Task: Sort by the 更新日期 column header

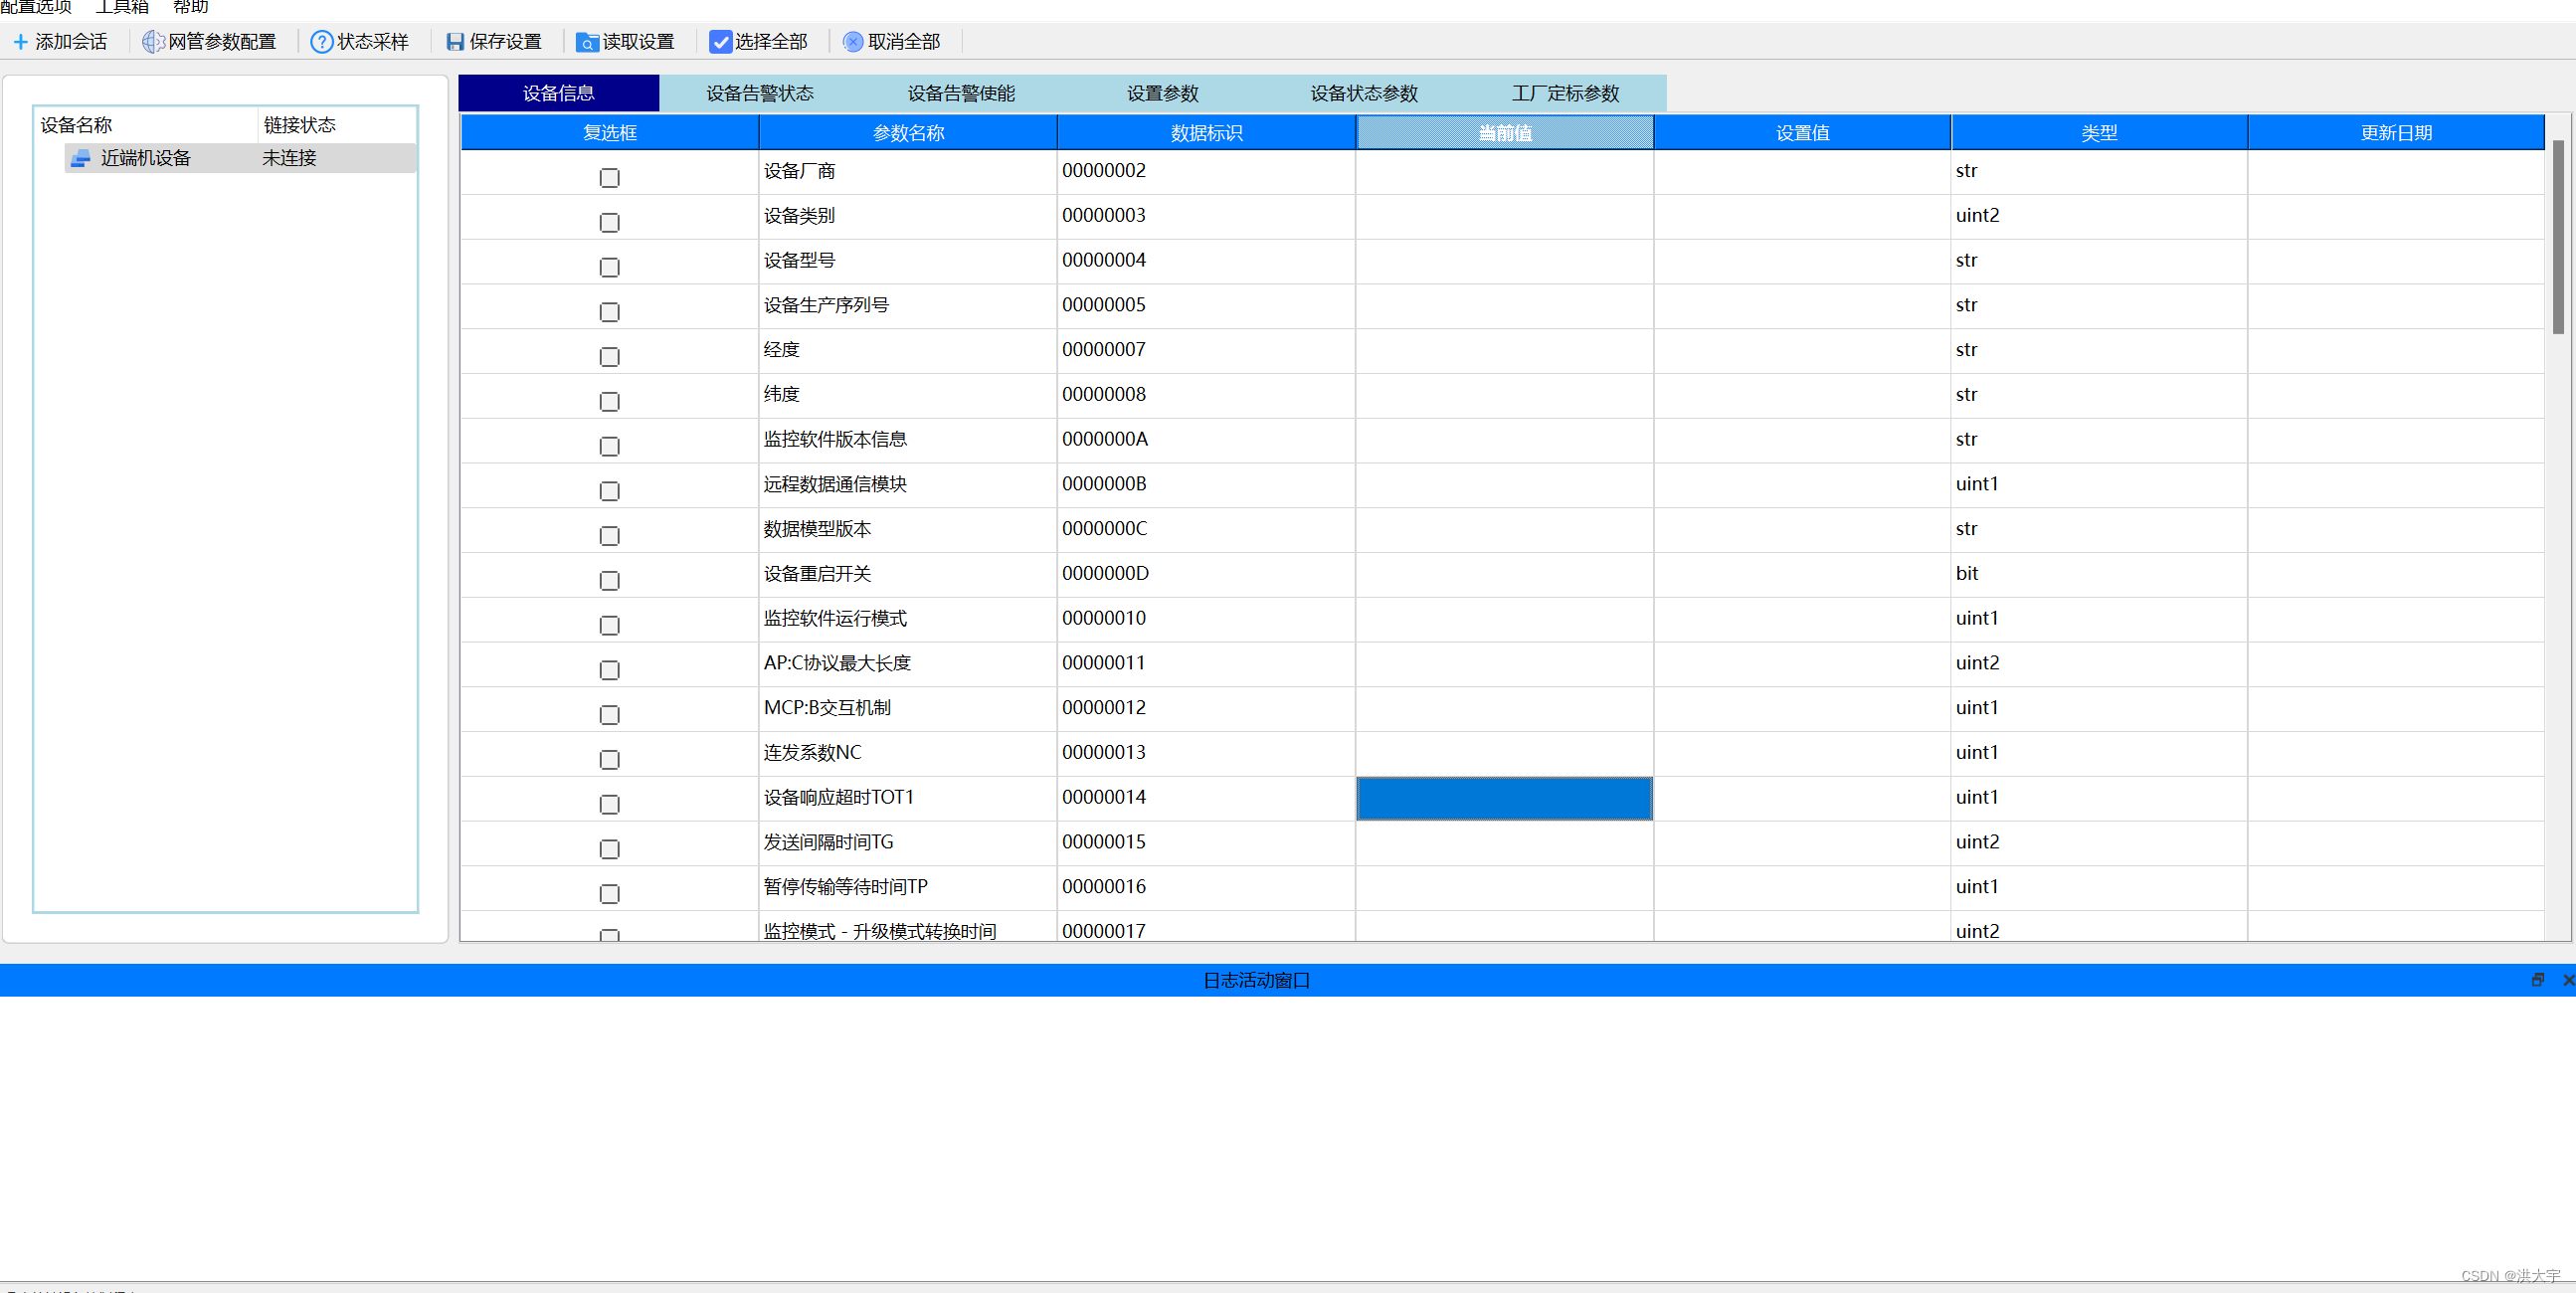Action: [2396, 132]
